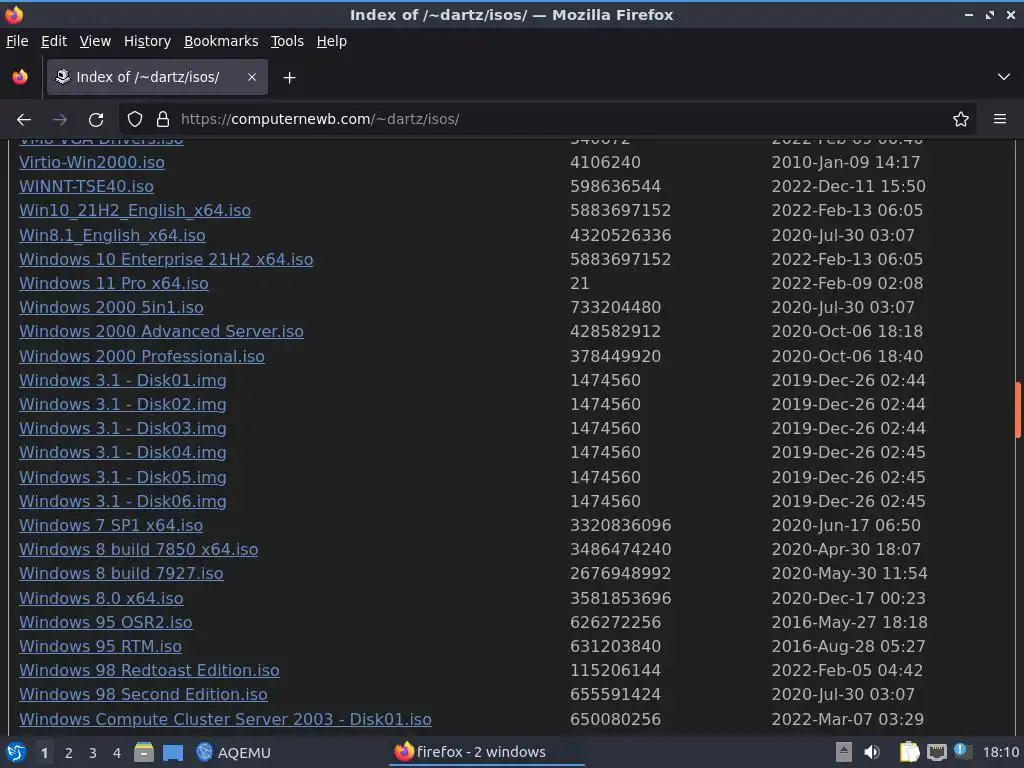
Task: Open the removable media tray icon
Action: pyautogui.click(x=844, y=752)
